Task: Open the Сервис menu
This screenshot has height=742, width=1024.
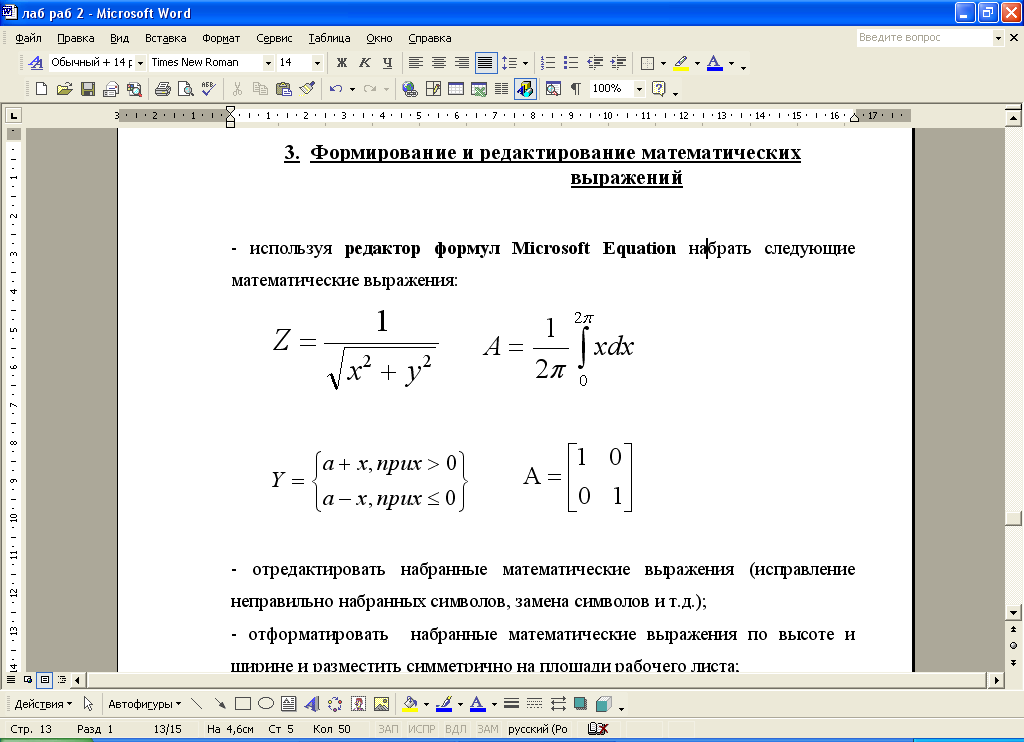Action: (x=274, y=39)
